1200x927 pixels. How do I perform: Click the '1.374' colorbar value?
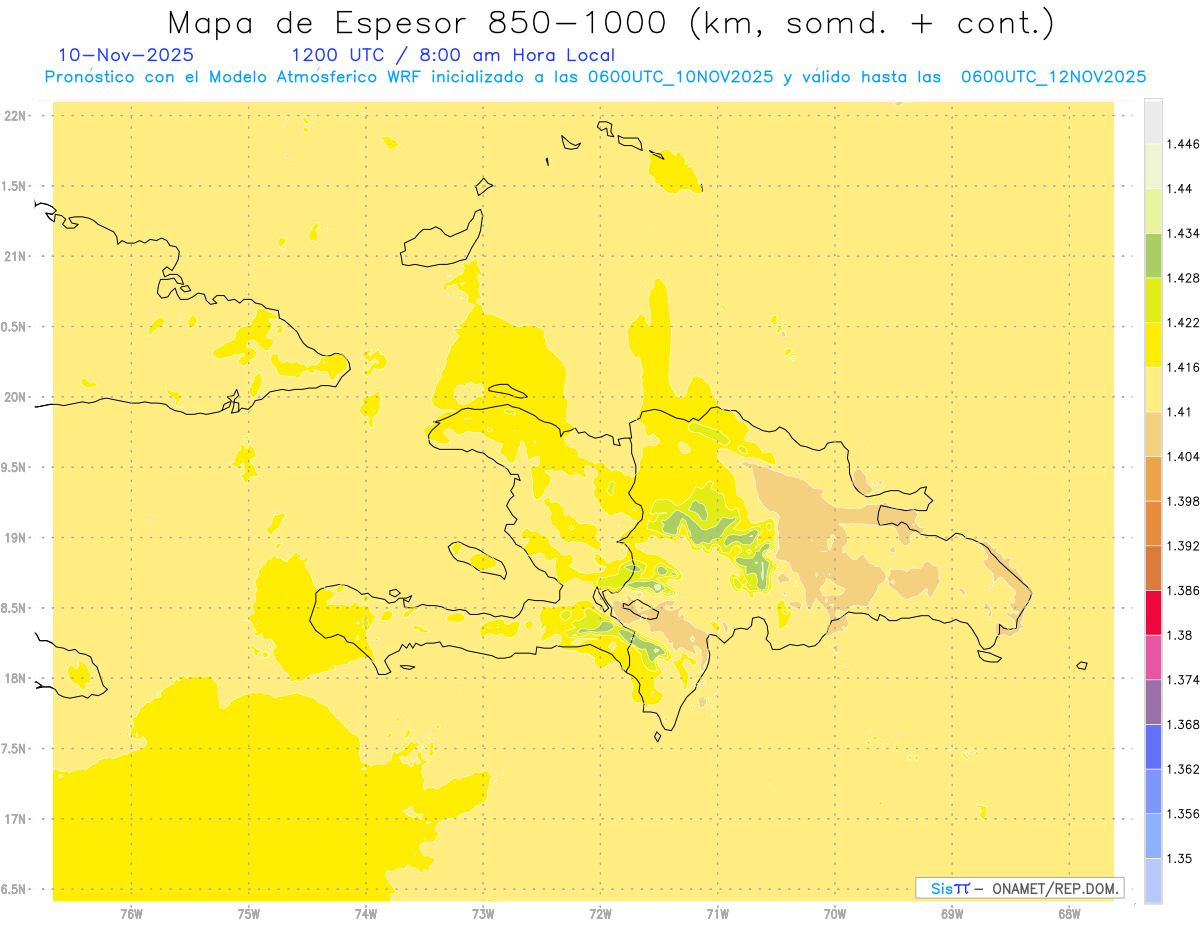(x=1182, y=680)
